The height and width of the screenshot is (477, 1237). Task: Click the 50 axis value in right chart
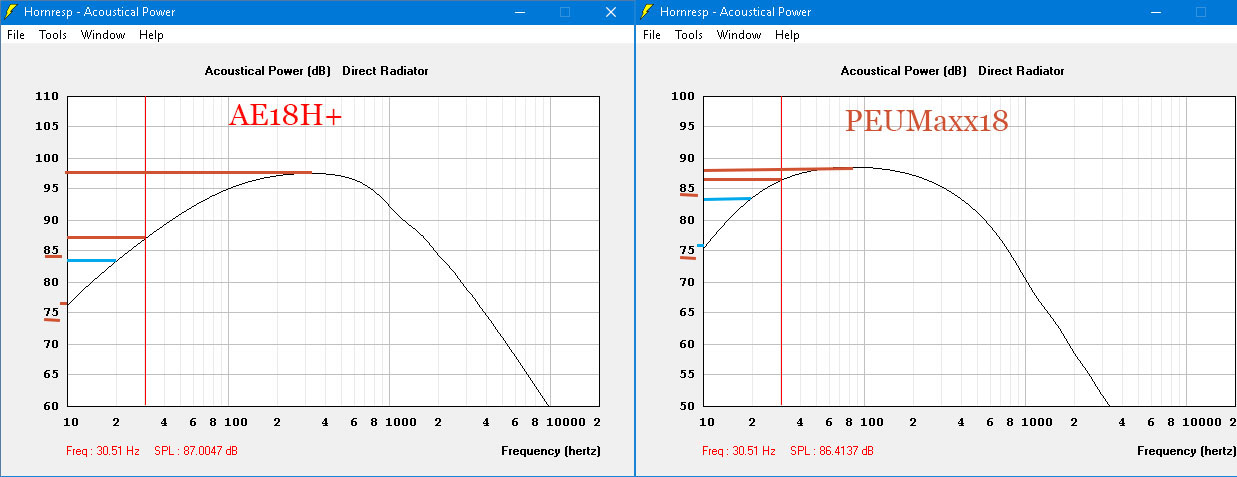[686, 406]
